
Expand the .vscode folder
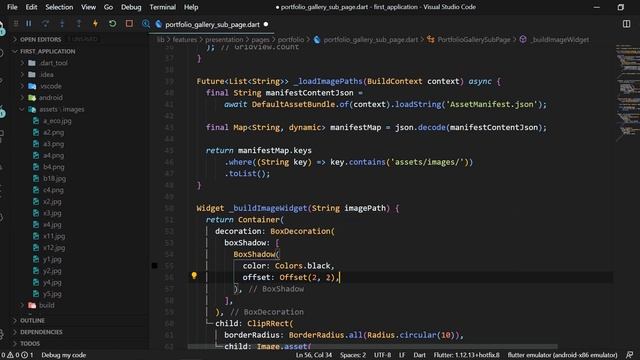coord(51,86)
